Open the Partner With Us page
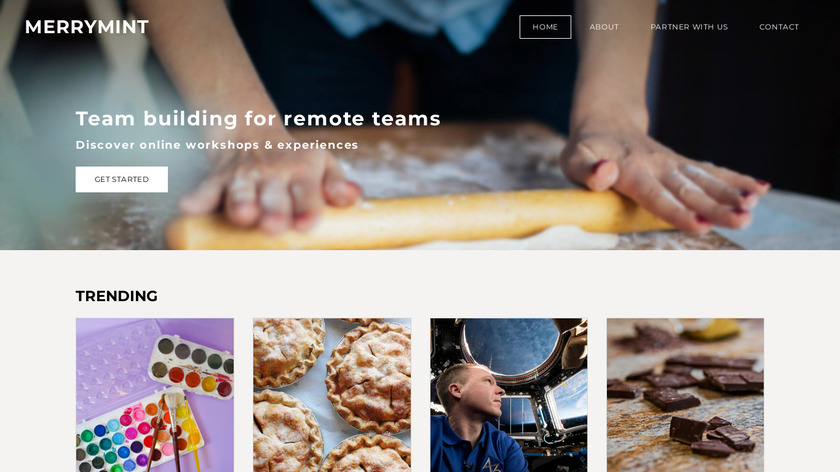The image size is (840, 472). [689, 27]
